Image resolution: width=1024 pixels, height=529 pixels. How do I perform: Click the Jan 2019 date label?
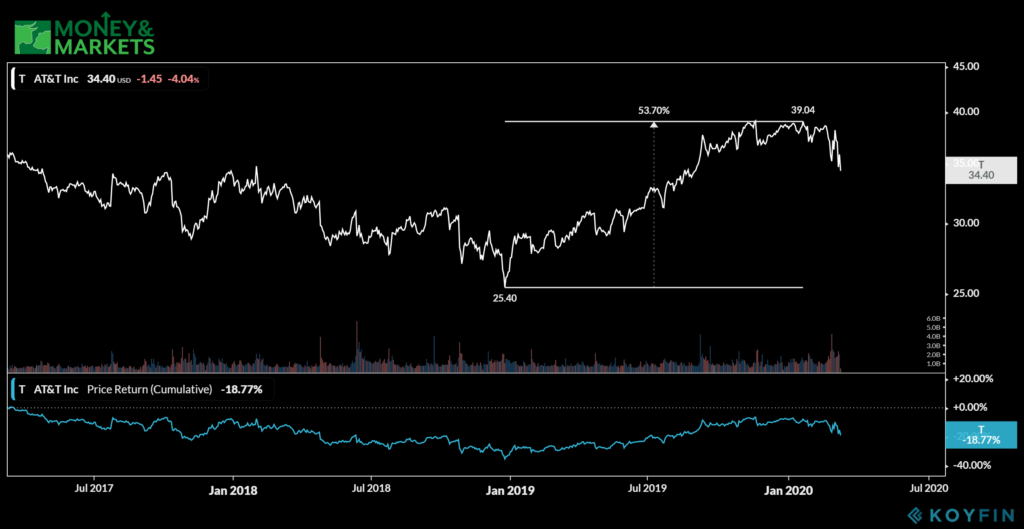(510, 488)
